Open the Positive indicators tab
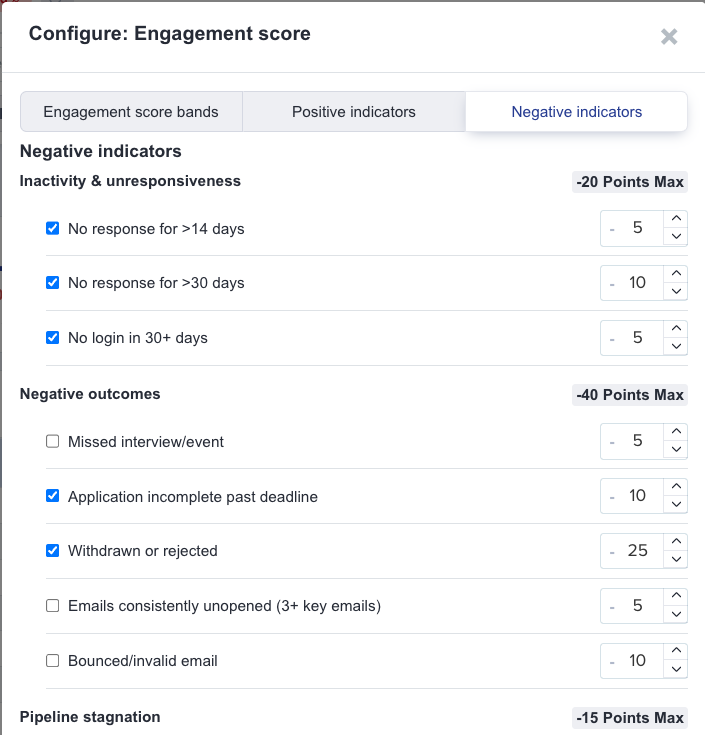The image size is (705, 735). 354,112
